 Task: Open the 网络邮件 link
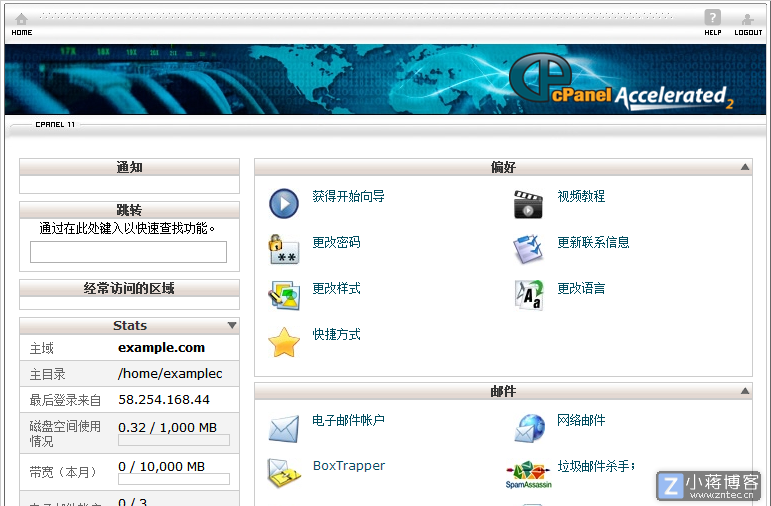tap(581, 420)
